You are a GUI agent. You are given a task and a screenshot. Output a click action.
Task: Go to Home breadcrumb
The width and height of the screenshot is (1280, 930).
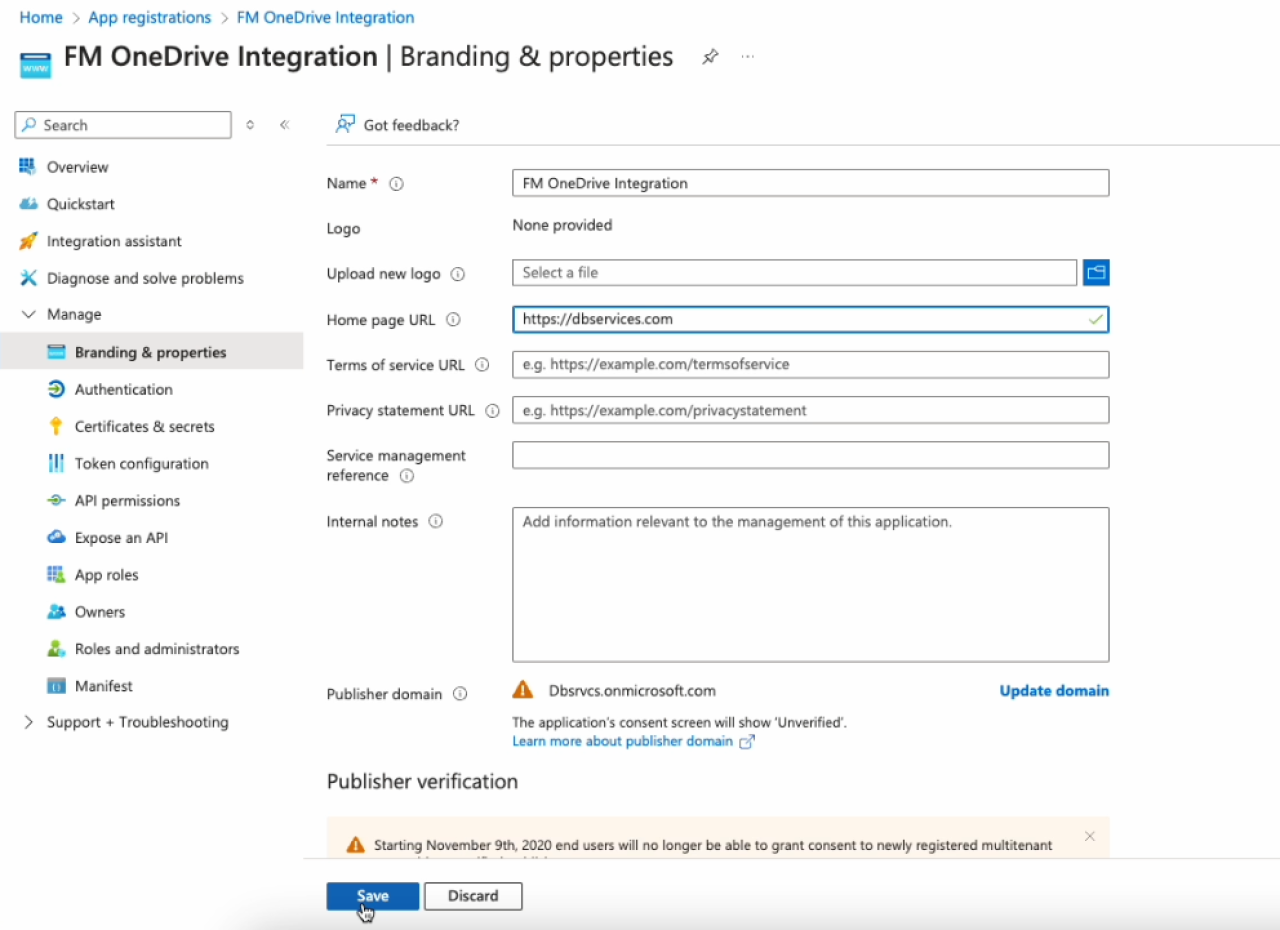[x=41, y=17]
